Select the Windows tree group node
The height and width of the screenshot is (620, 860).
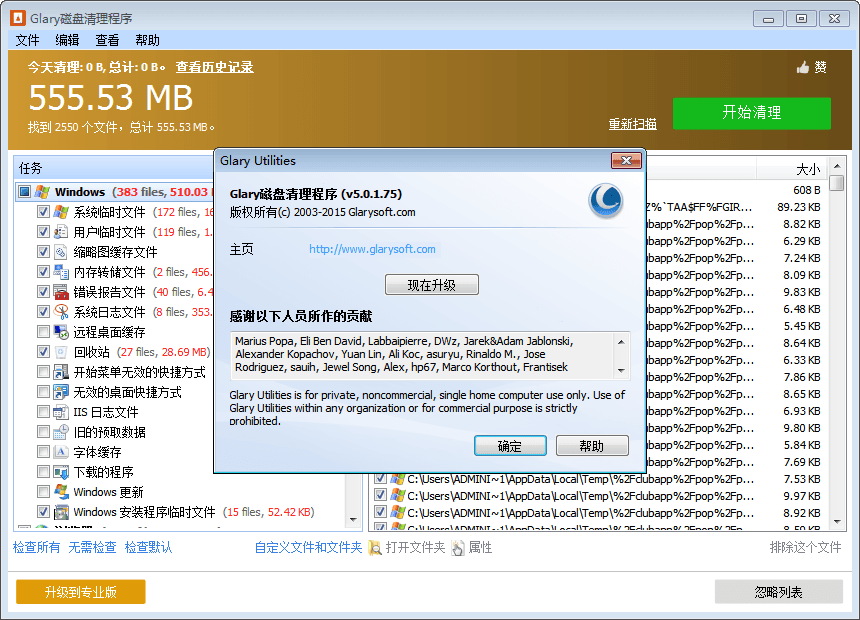click(x=79, y=192)
